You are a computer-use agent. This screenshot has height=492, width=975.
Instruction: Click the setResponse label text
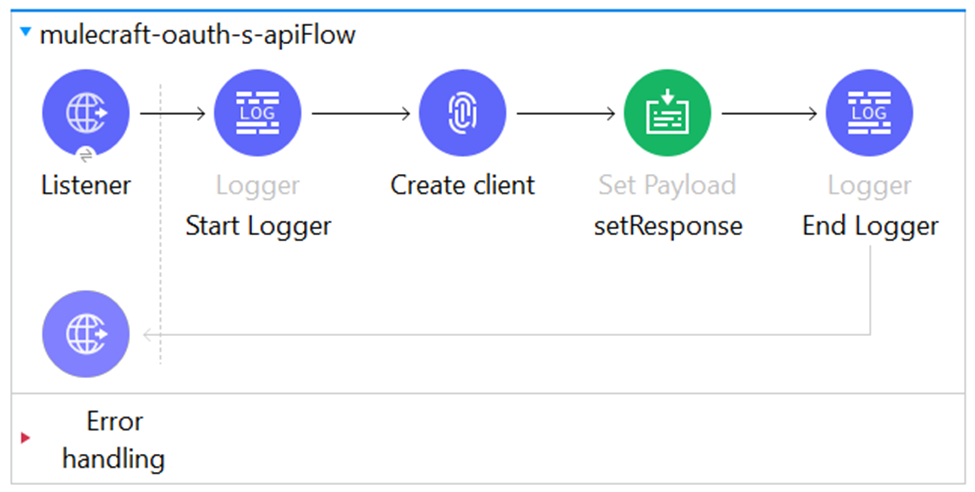(667, 226)
